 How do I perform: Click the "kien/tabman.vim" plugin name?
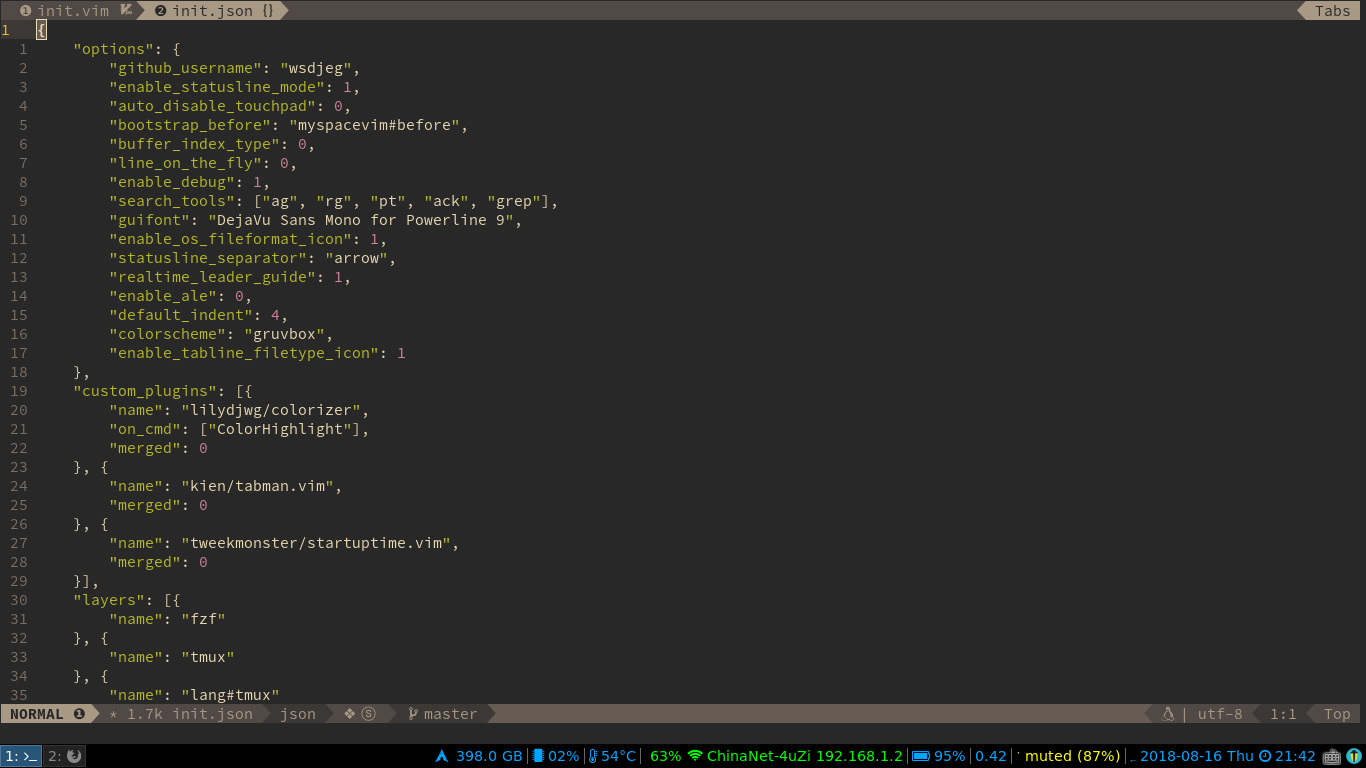coord(257,486)
